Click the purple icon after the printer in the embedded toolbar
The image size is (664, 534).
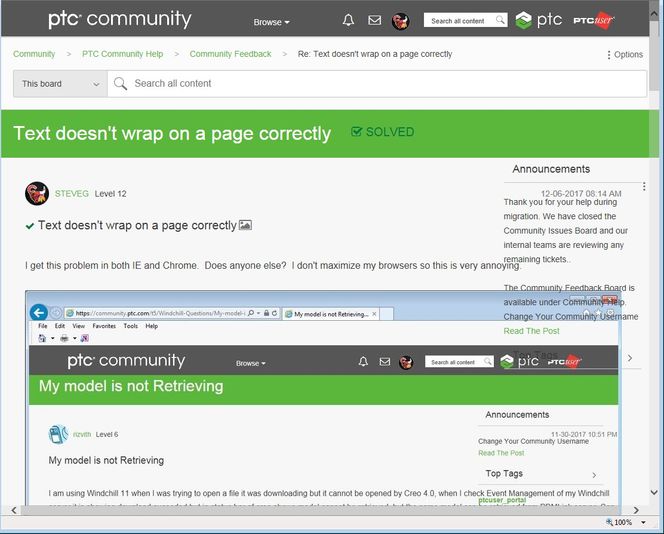click(x=85, y=338)
